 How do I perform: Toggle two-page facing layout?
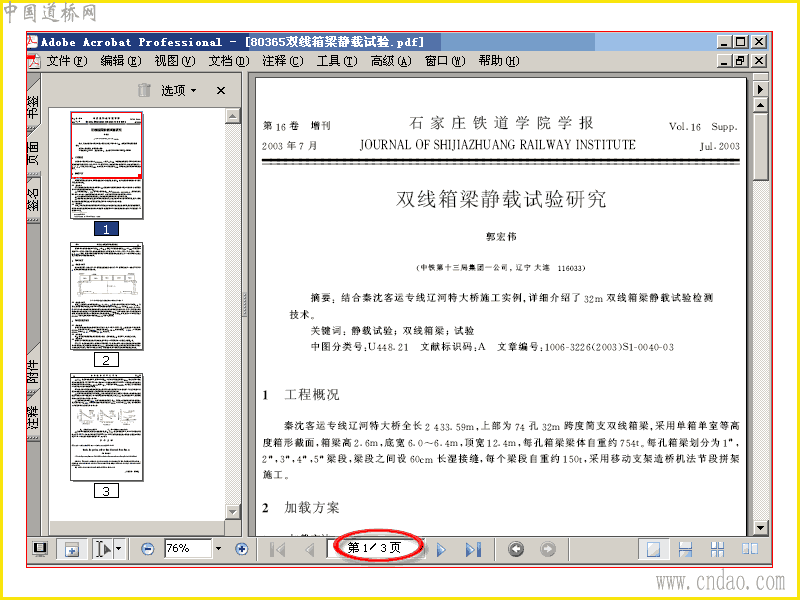pyautogui.click(x=749, y=549)
